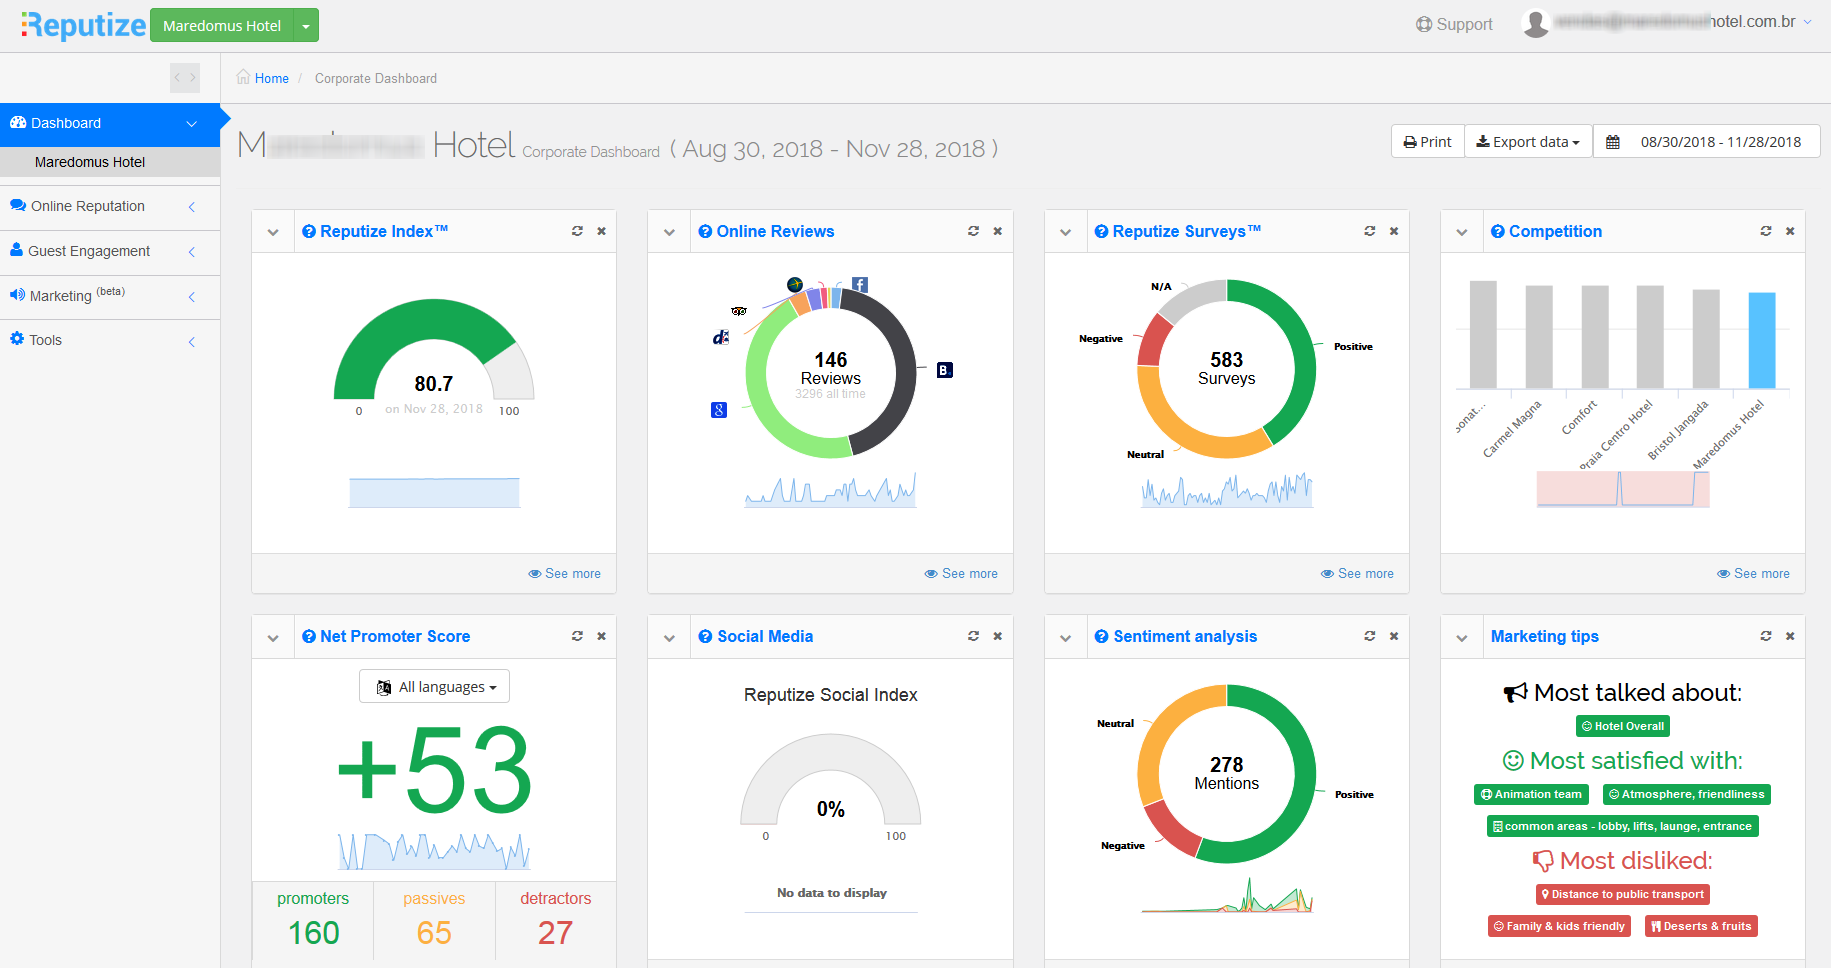The image size is (1831, 968).
Task: Select Dashboard in the sidebar
Action: (110, 123)
